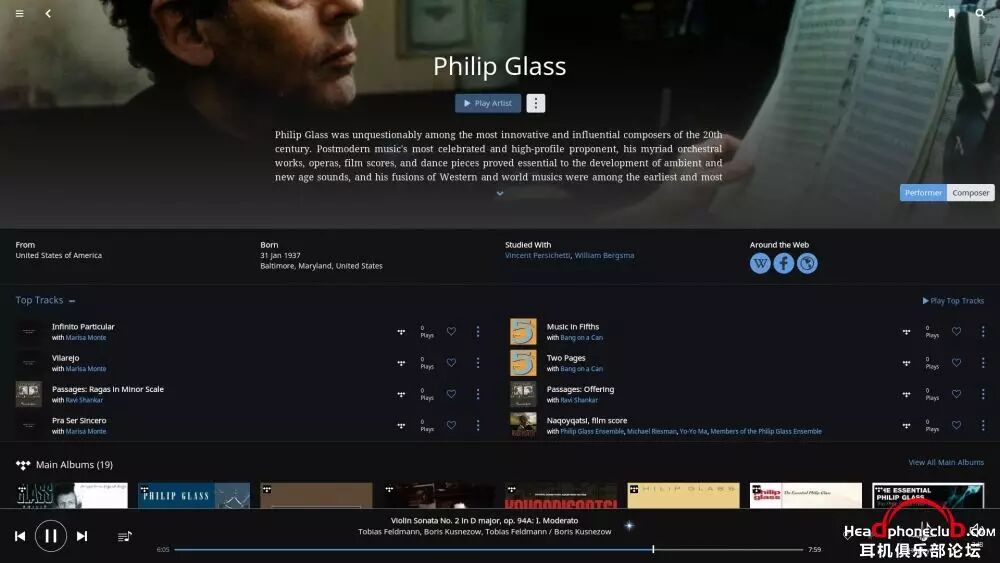Switch to the Composer tab
The image size is (1000, 563).
coord(971,193)
